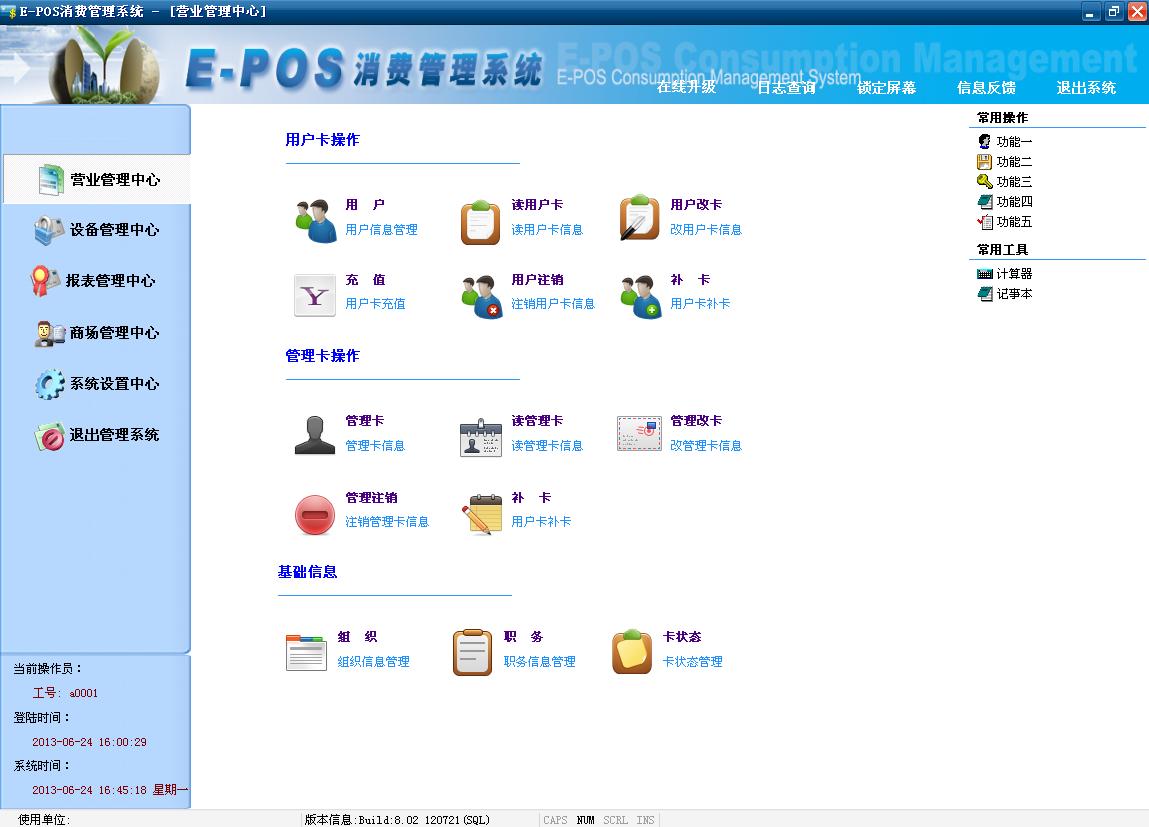Screen dimensions: 1149x827
Task: Open the 读管理卡 ID badge icon
Action: [x=481, y=437]
